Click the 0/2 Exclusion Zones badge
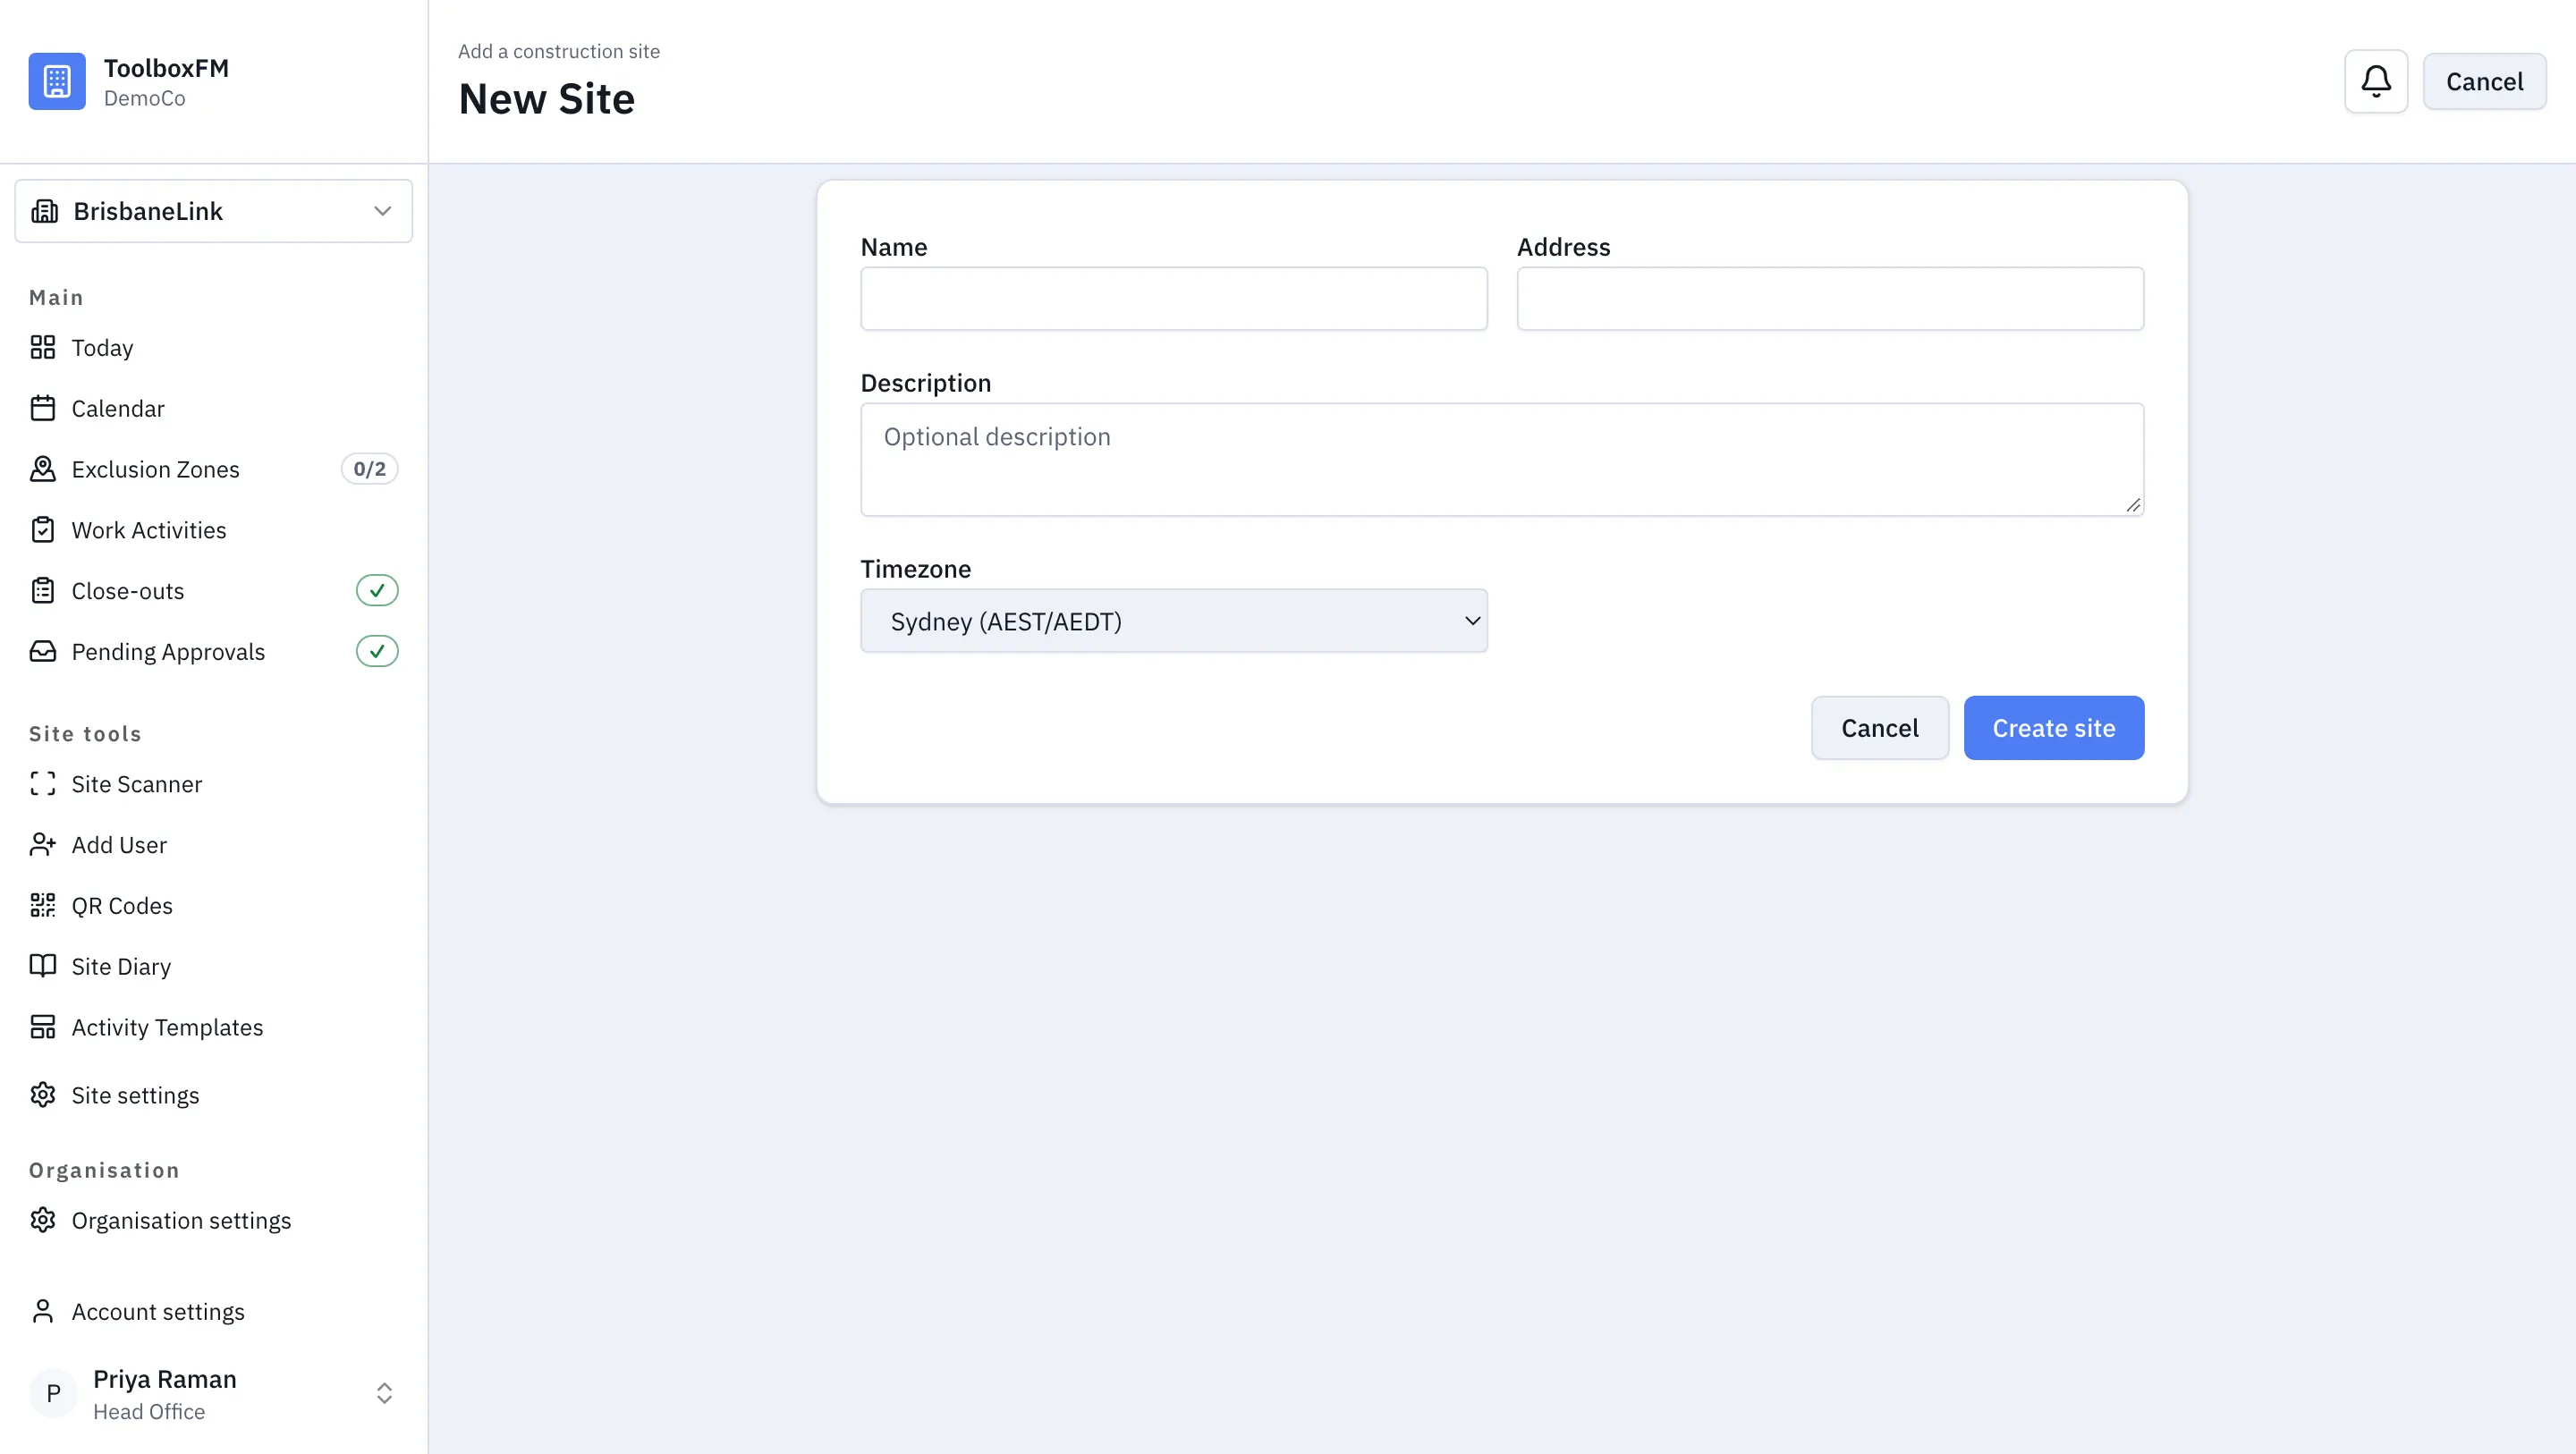Screen dimensions: 2576x1454 (370, 469)
